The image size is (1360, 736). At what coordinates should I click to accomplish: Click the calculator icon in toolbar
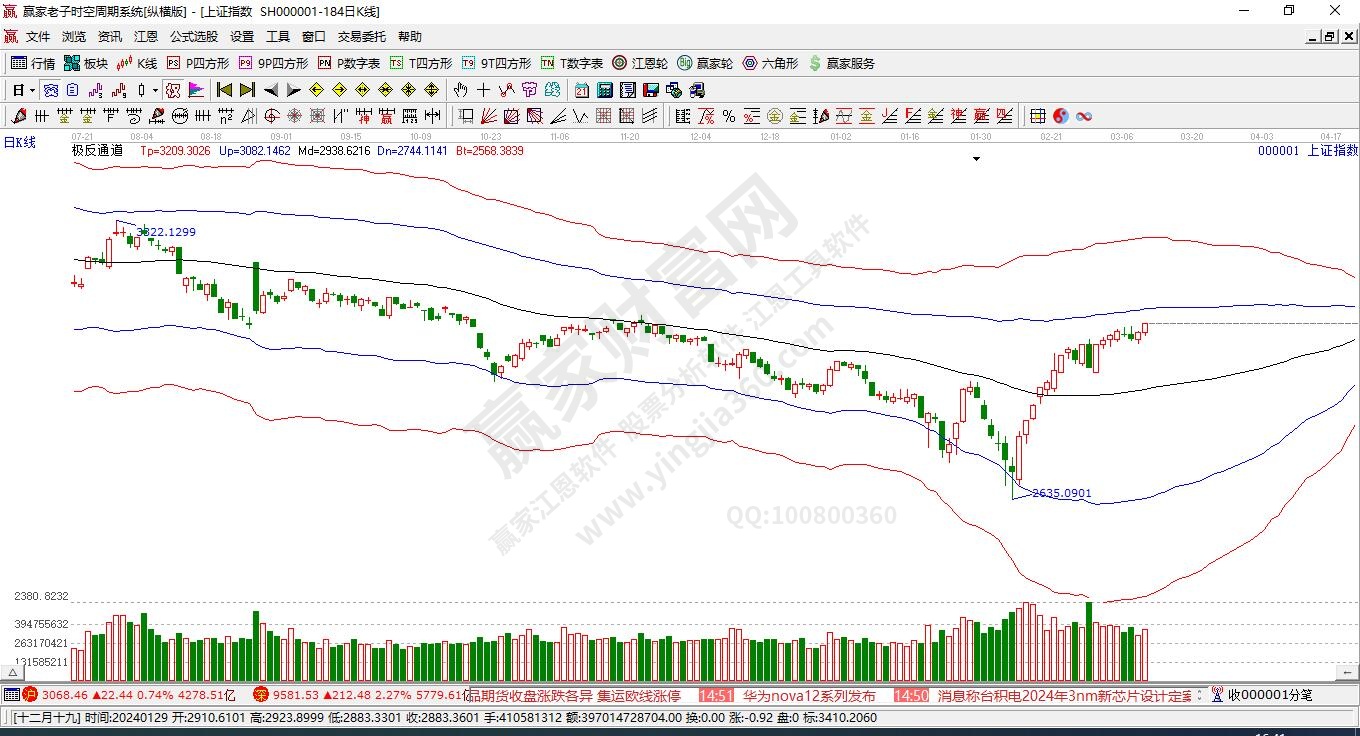(x=604, y=90)
